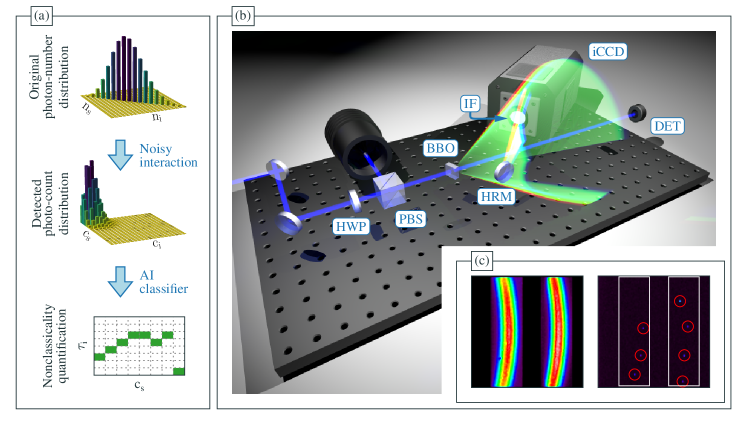The width and height of the screenshot is (747, 425).
Task: Click the arrow beside Noisy interaction
Action: [x=120, y=155]
